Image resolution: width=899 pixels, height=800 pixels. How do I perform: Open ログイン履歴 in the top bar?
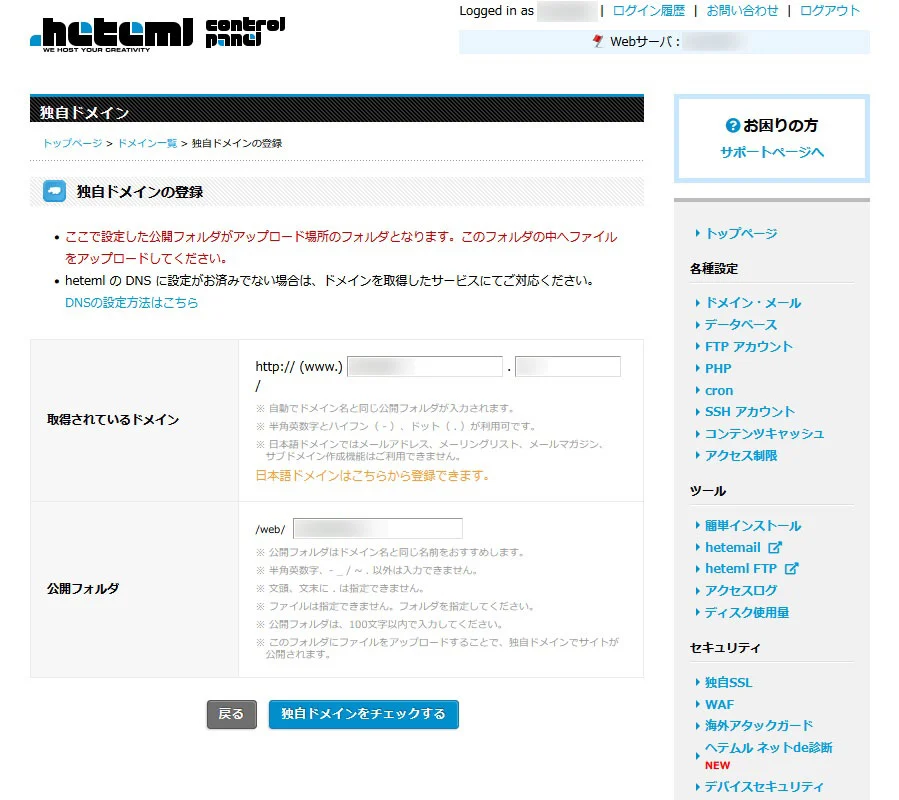648,11
